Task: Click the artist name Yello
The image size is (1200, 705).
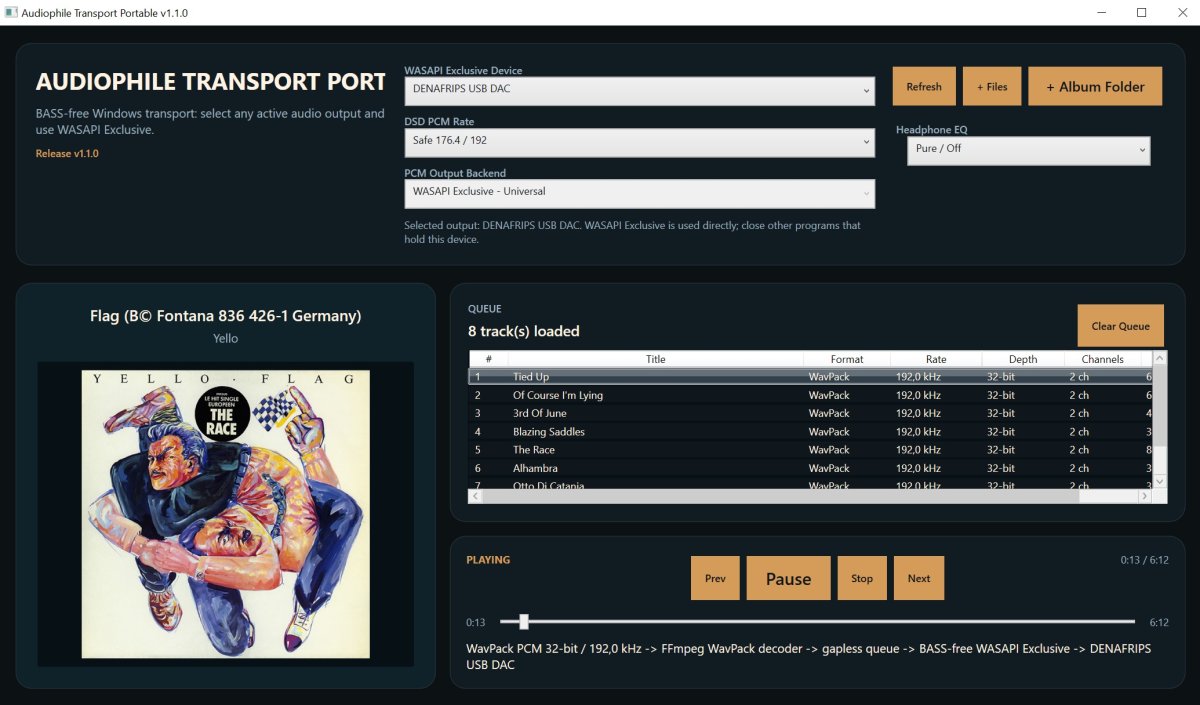Action: (x=226, y=338)
